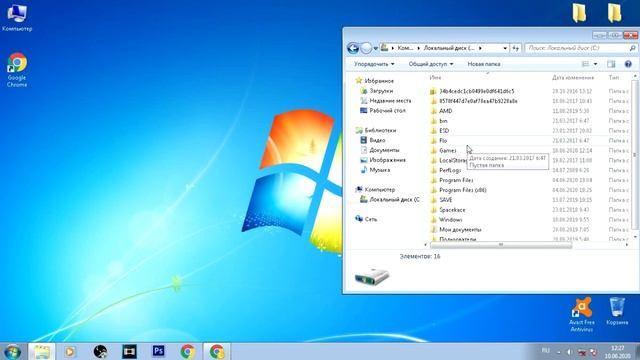This screenshot has width=640, height=360.
Task: Toggle the preview pane button
Action: (611, 64)
